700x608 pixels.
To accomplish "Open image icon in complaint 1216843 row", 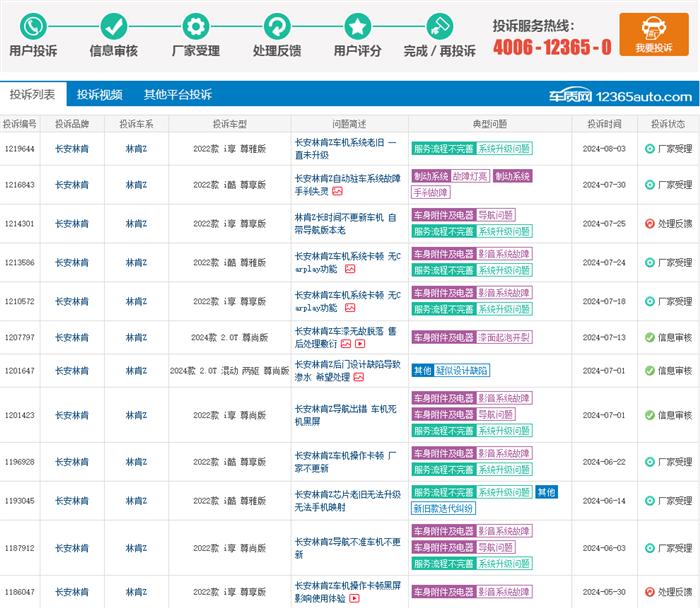I will coord(338,192).
